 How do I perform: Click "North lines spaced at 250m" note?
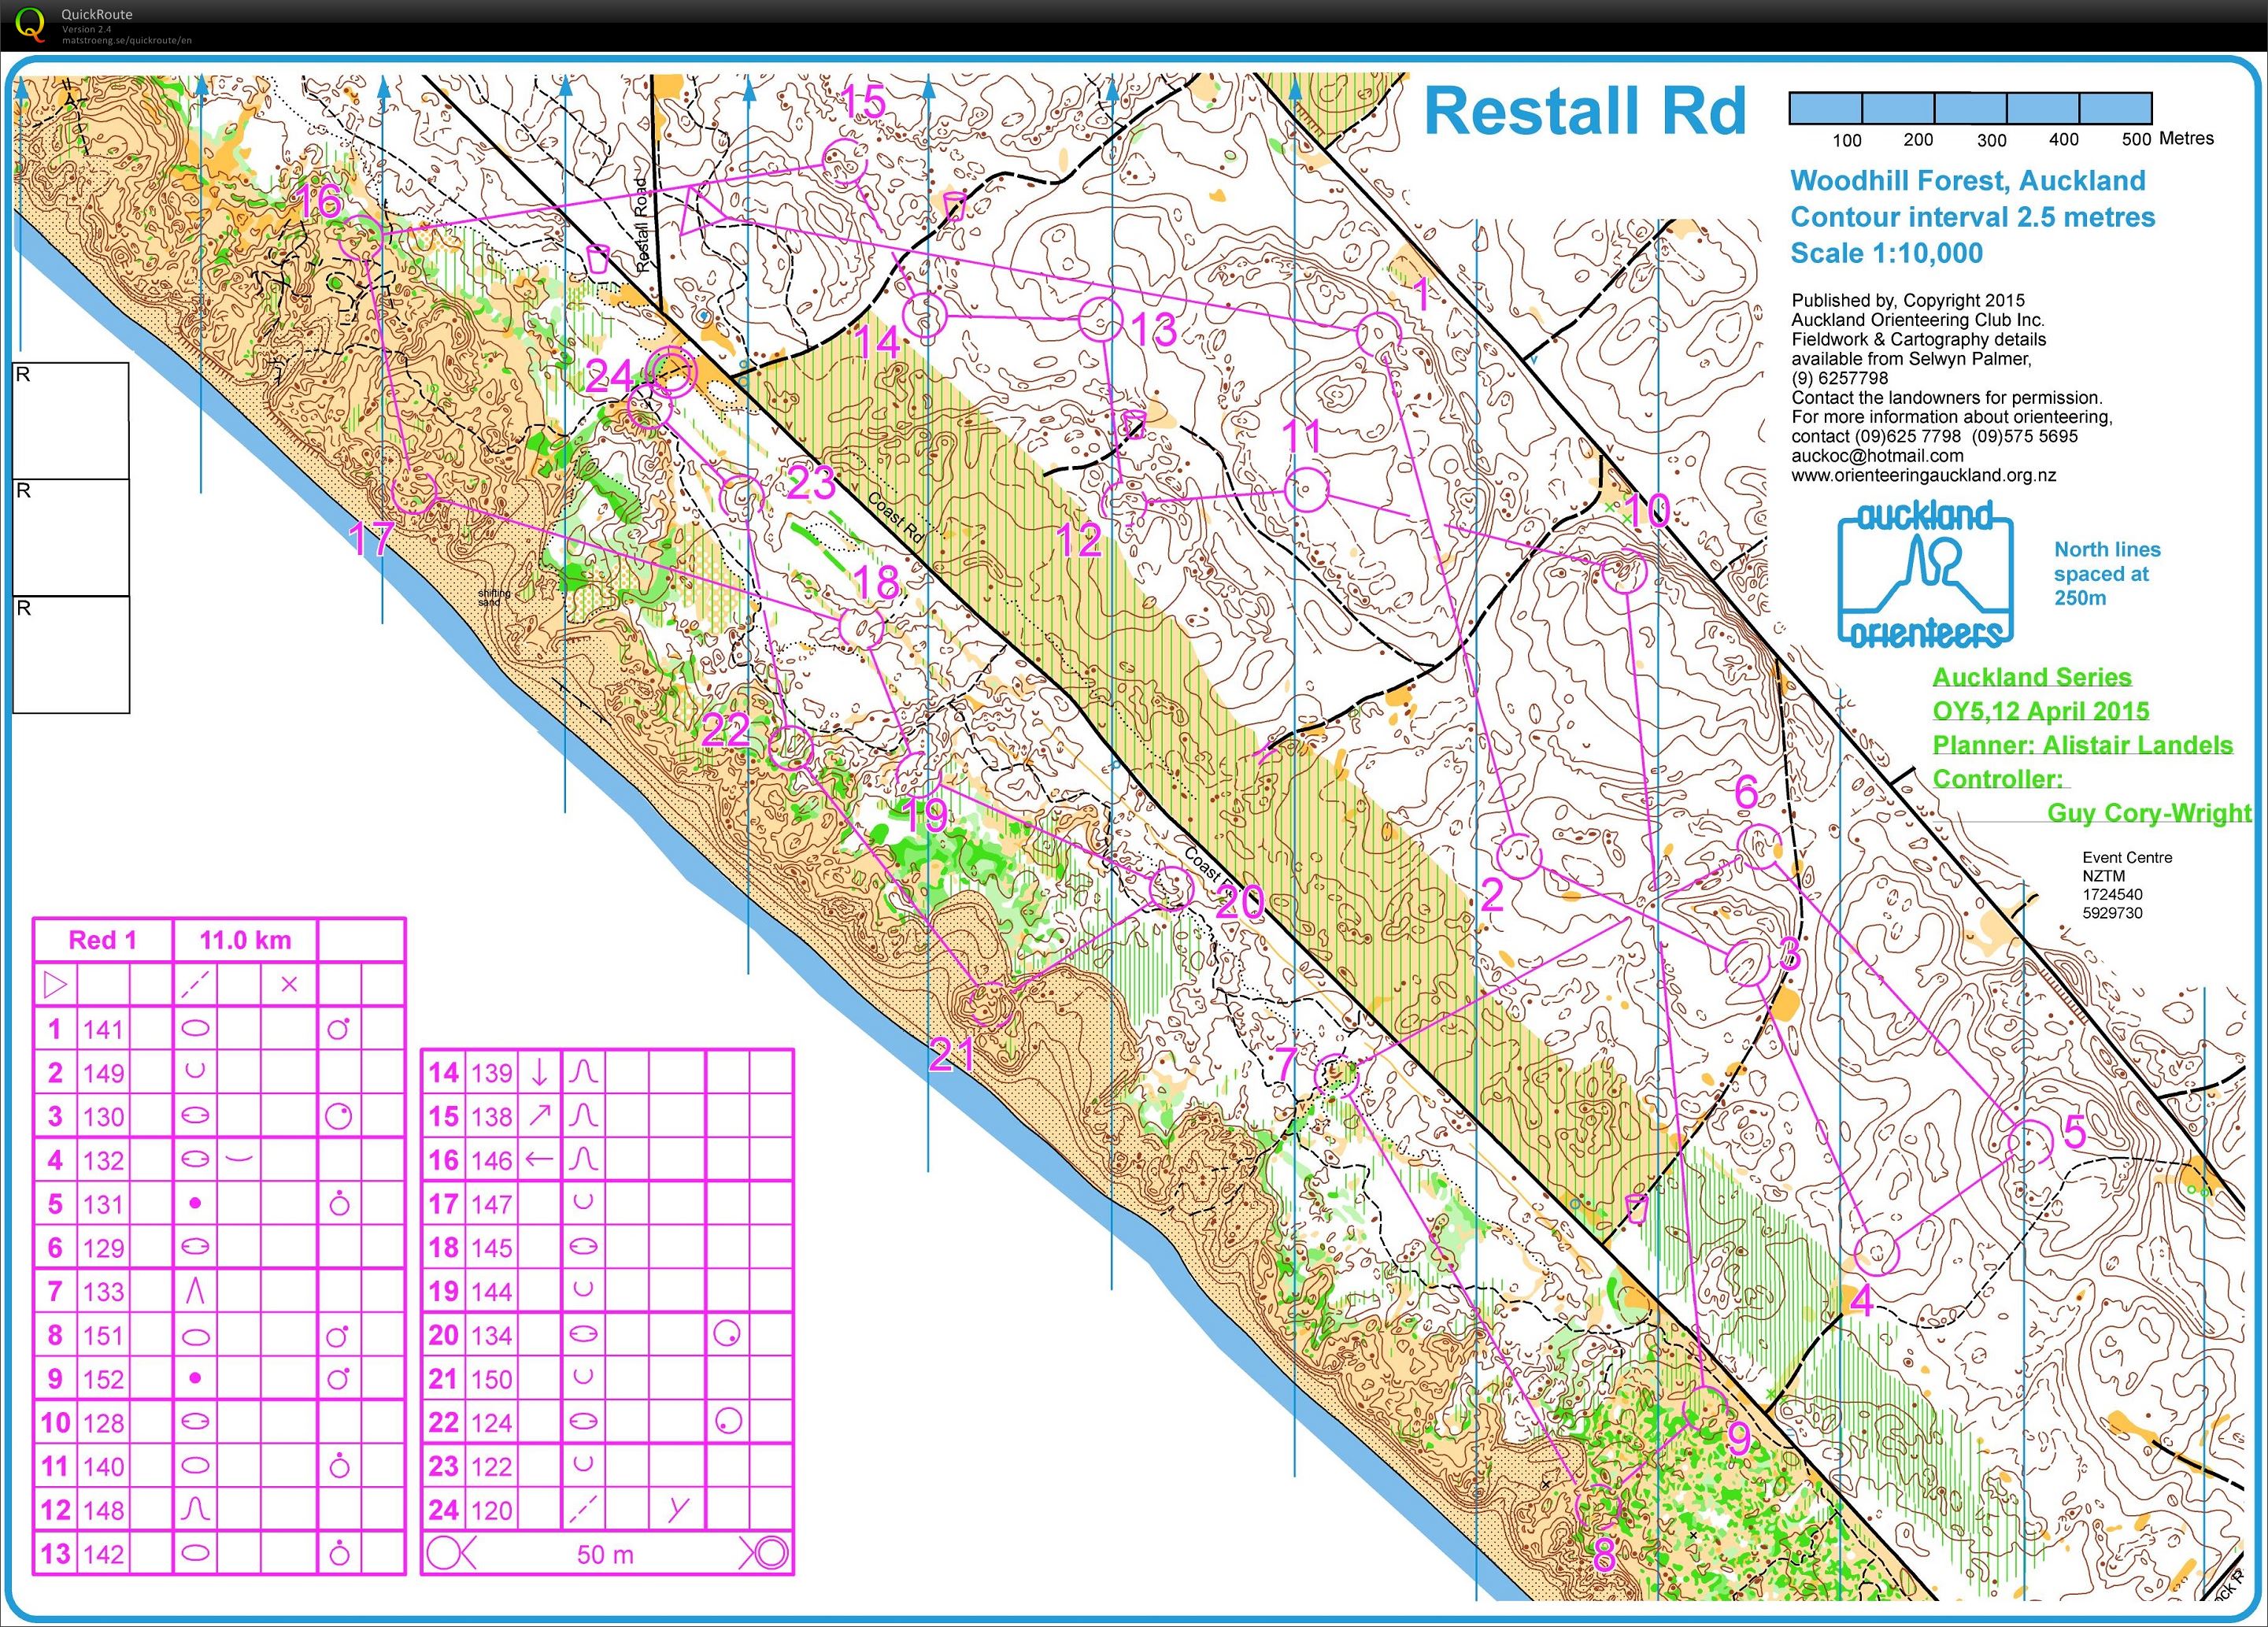[x=2107, y=574]
